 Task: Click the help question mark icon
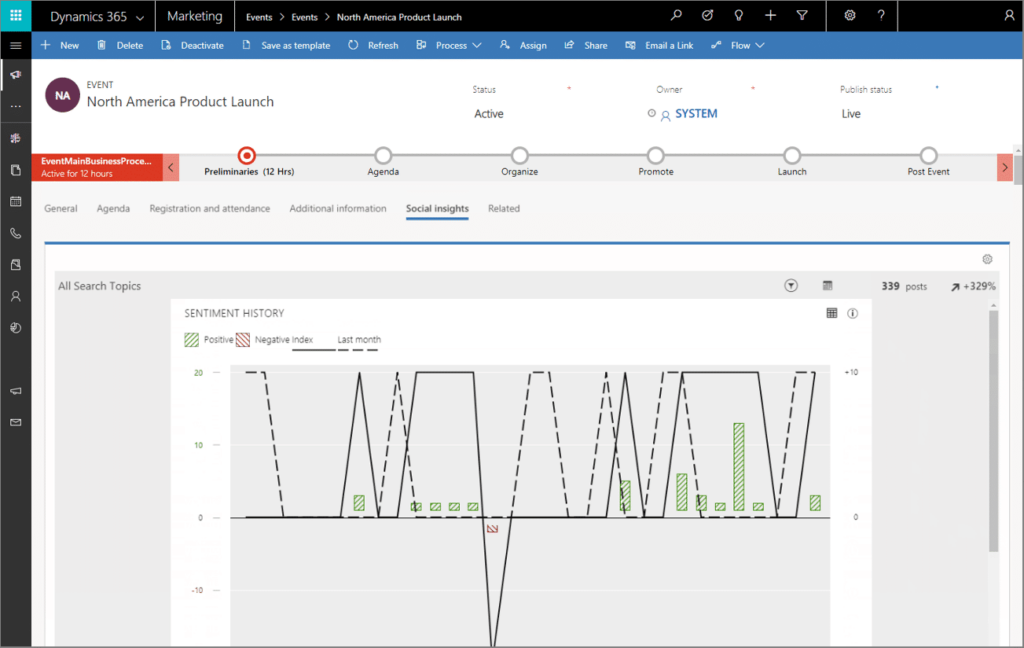click(x=881, y=16)
